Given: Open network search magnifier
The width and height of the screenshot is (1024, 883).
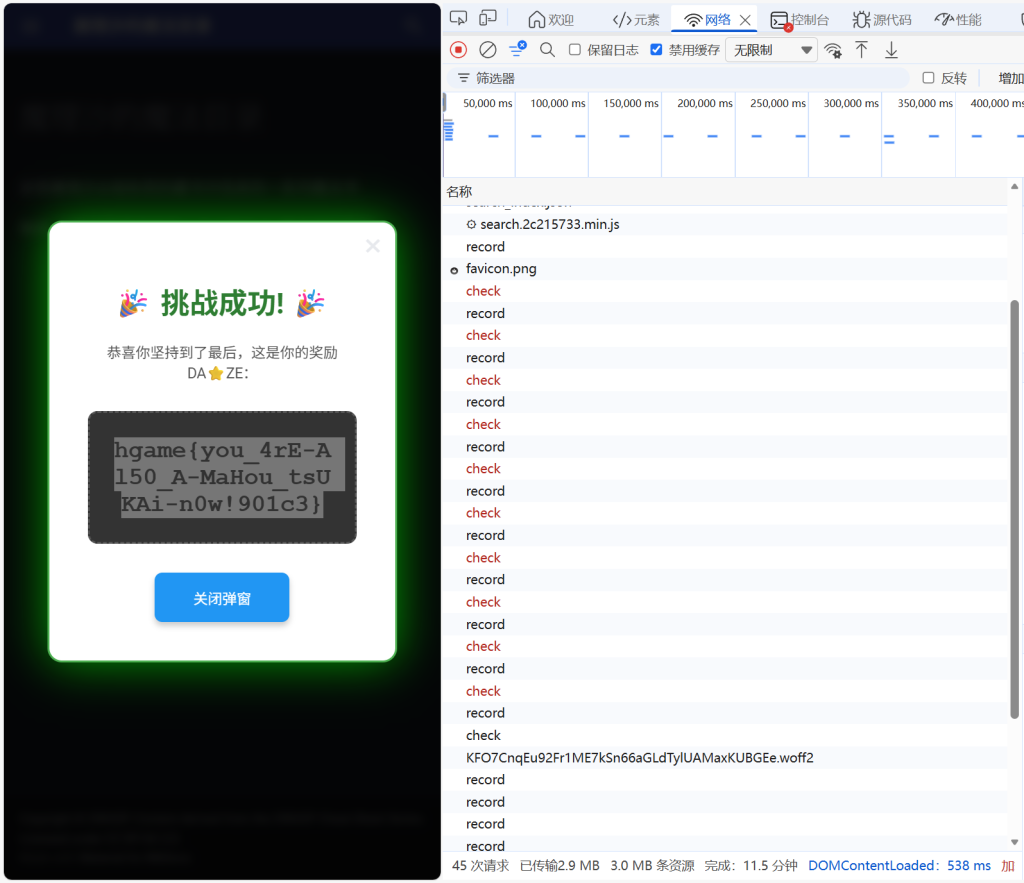Looking at the screenshot, I should (x=547, y=49).
